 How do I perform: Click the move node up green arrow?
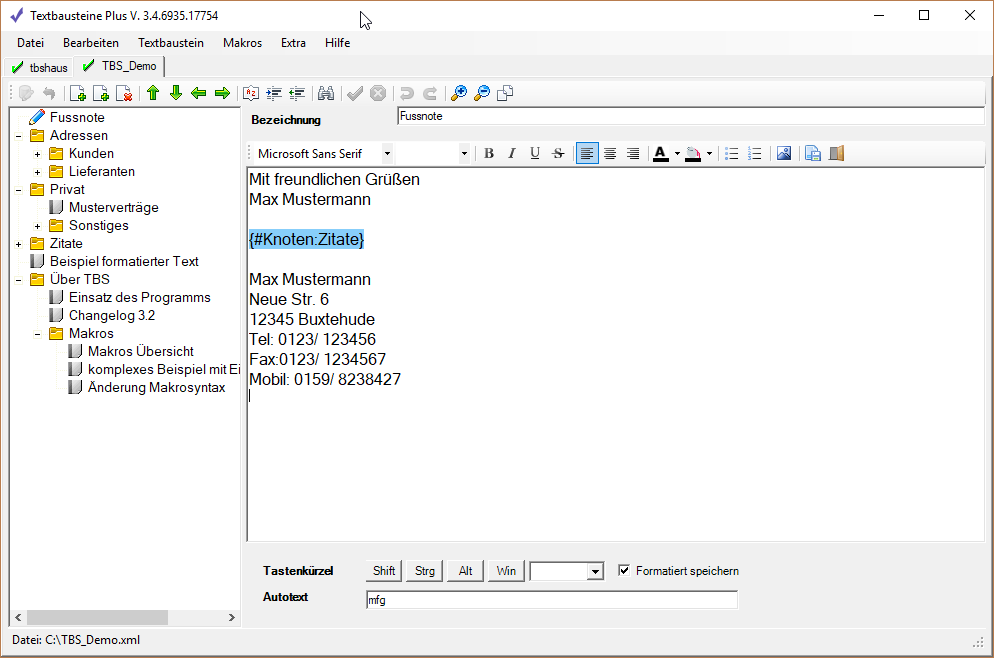pos(153,93)
